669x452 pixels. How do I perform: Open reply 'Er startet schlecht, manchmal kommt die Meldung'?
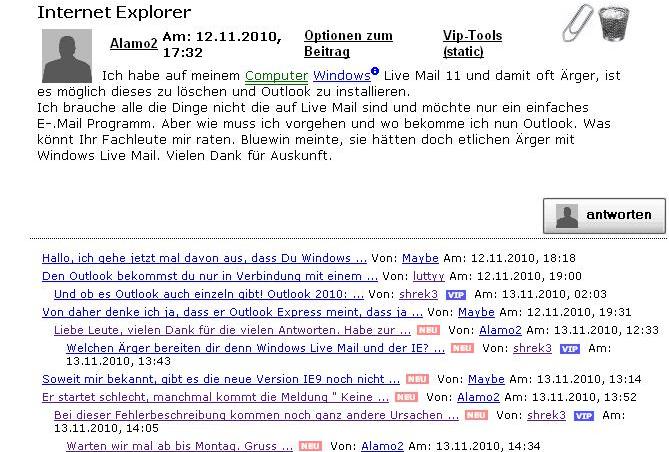[215, 397]
